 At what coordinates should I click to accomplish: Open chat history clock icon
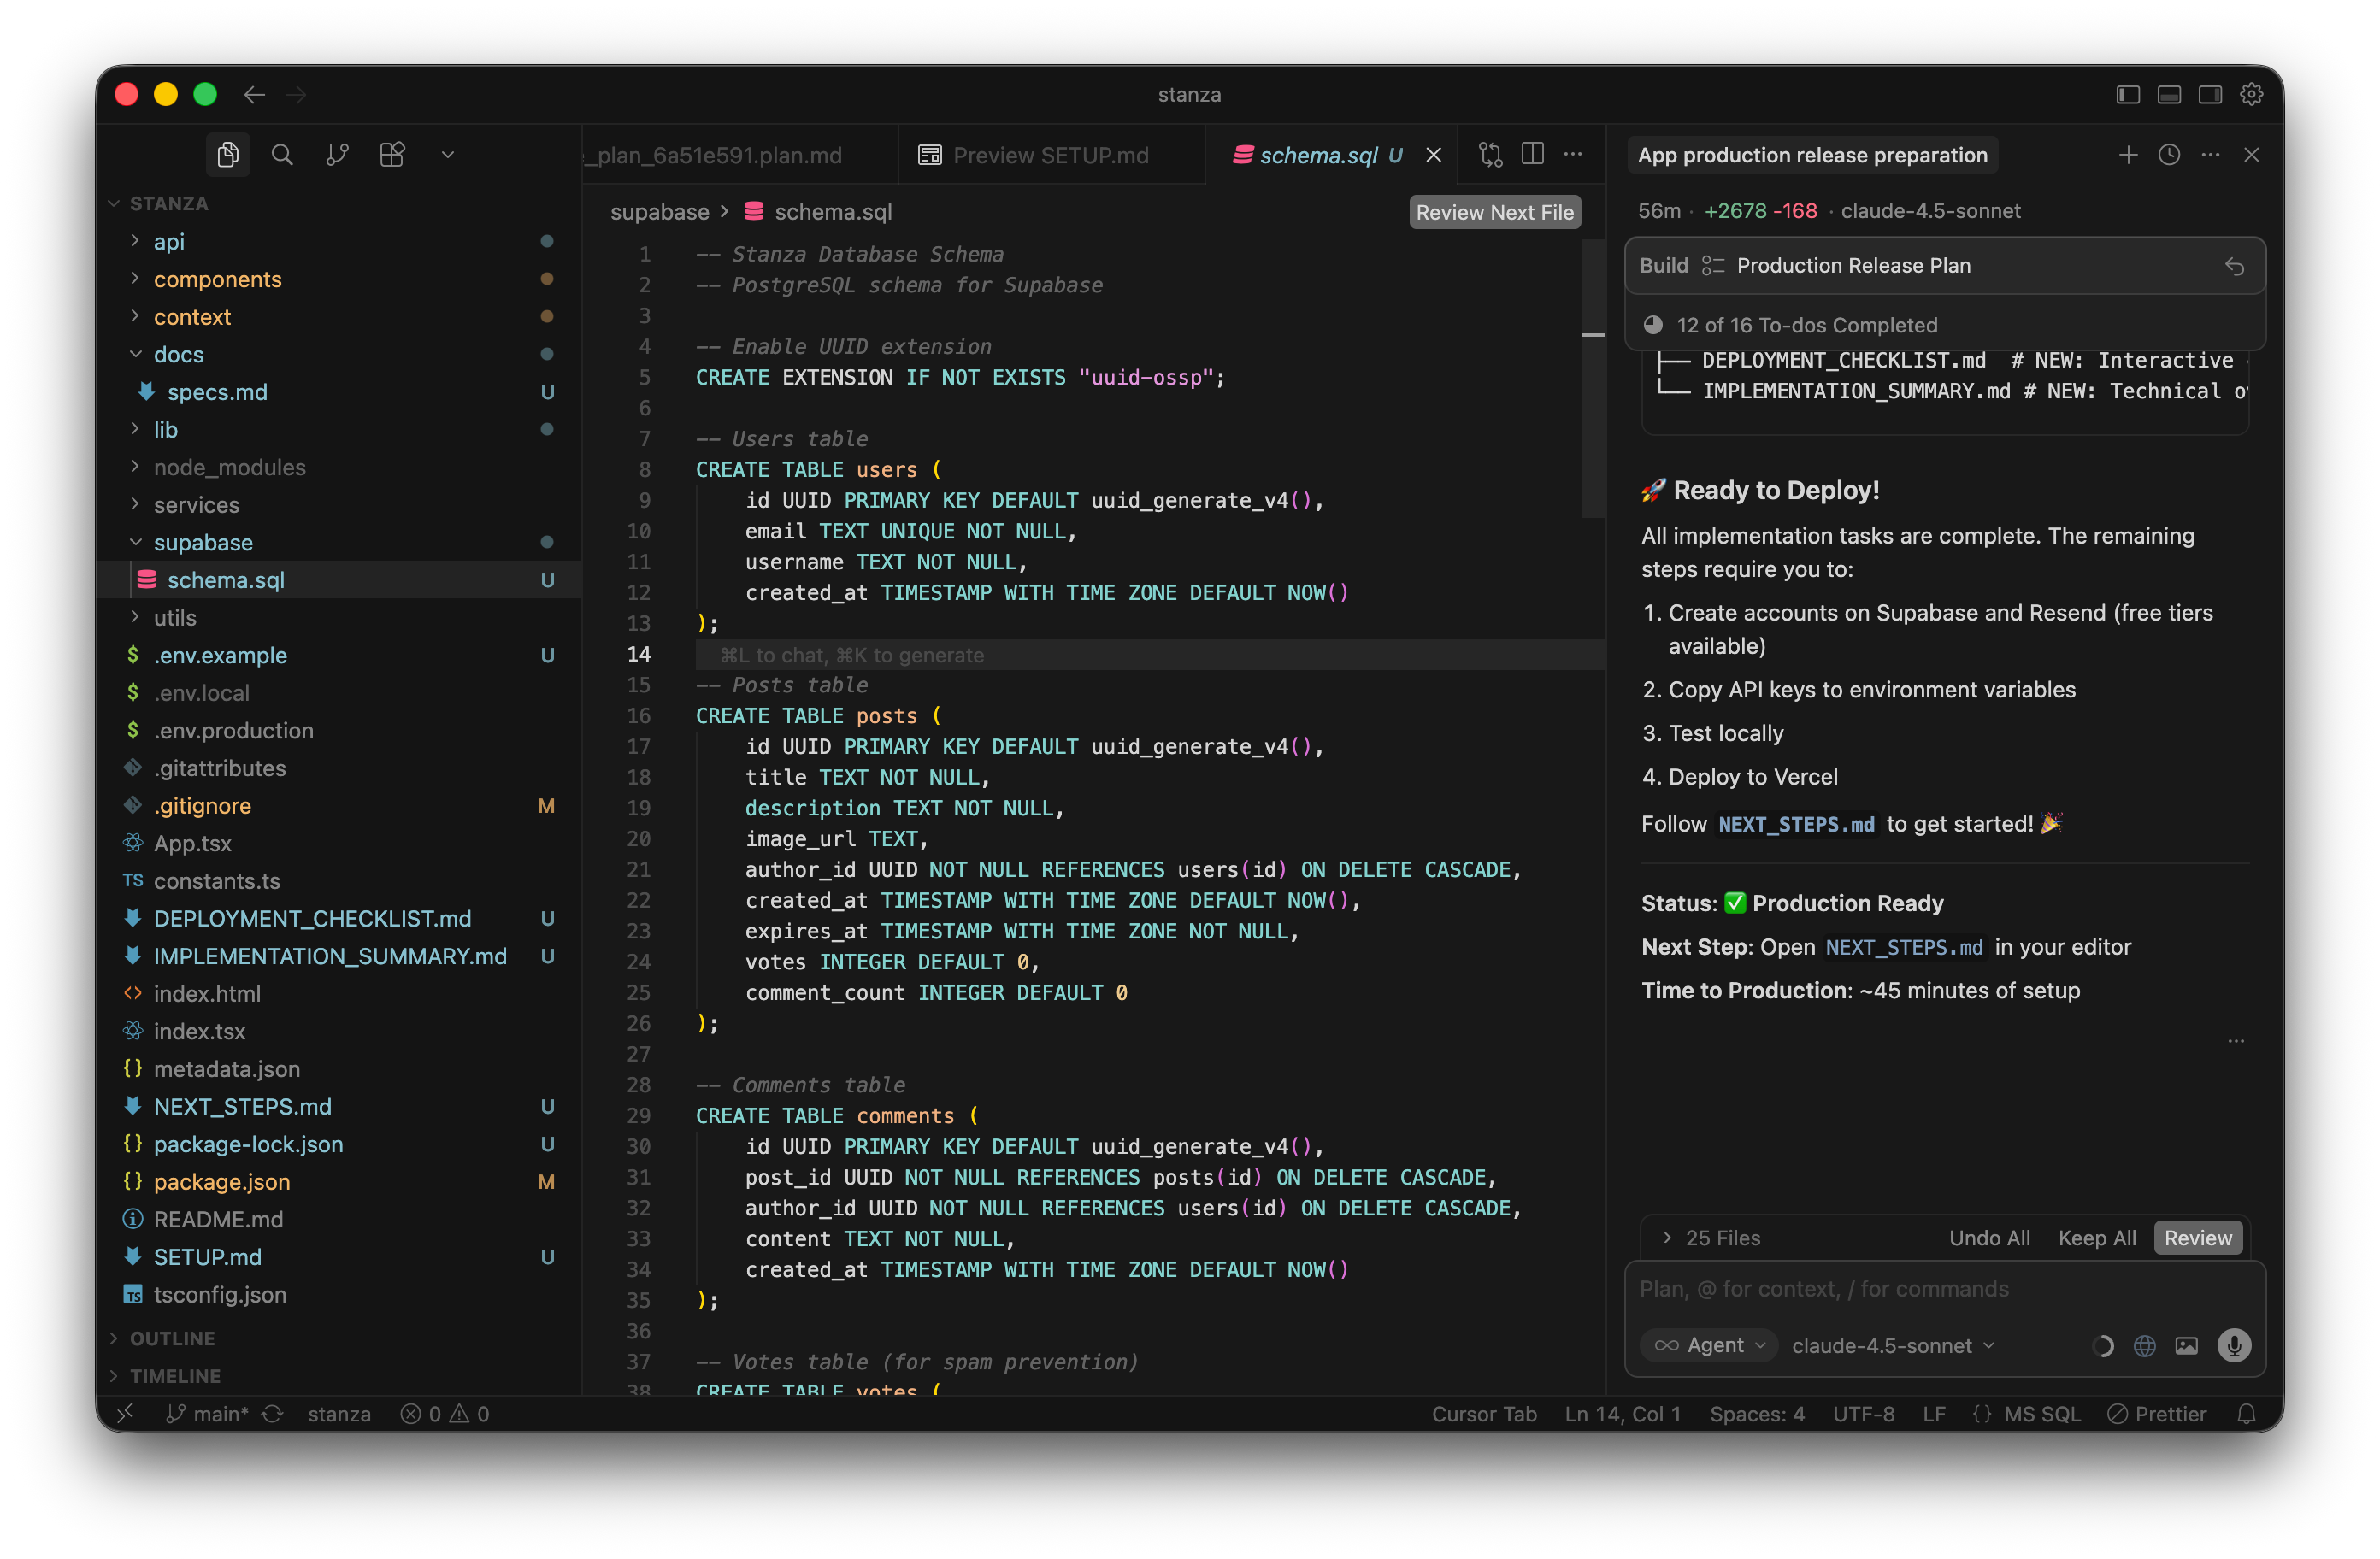point(2169,155)
